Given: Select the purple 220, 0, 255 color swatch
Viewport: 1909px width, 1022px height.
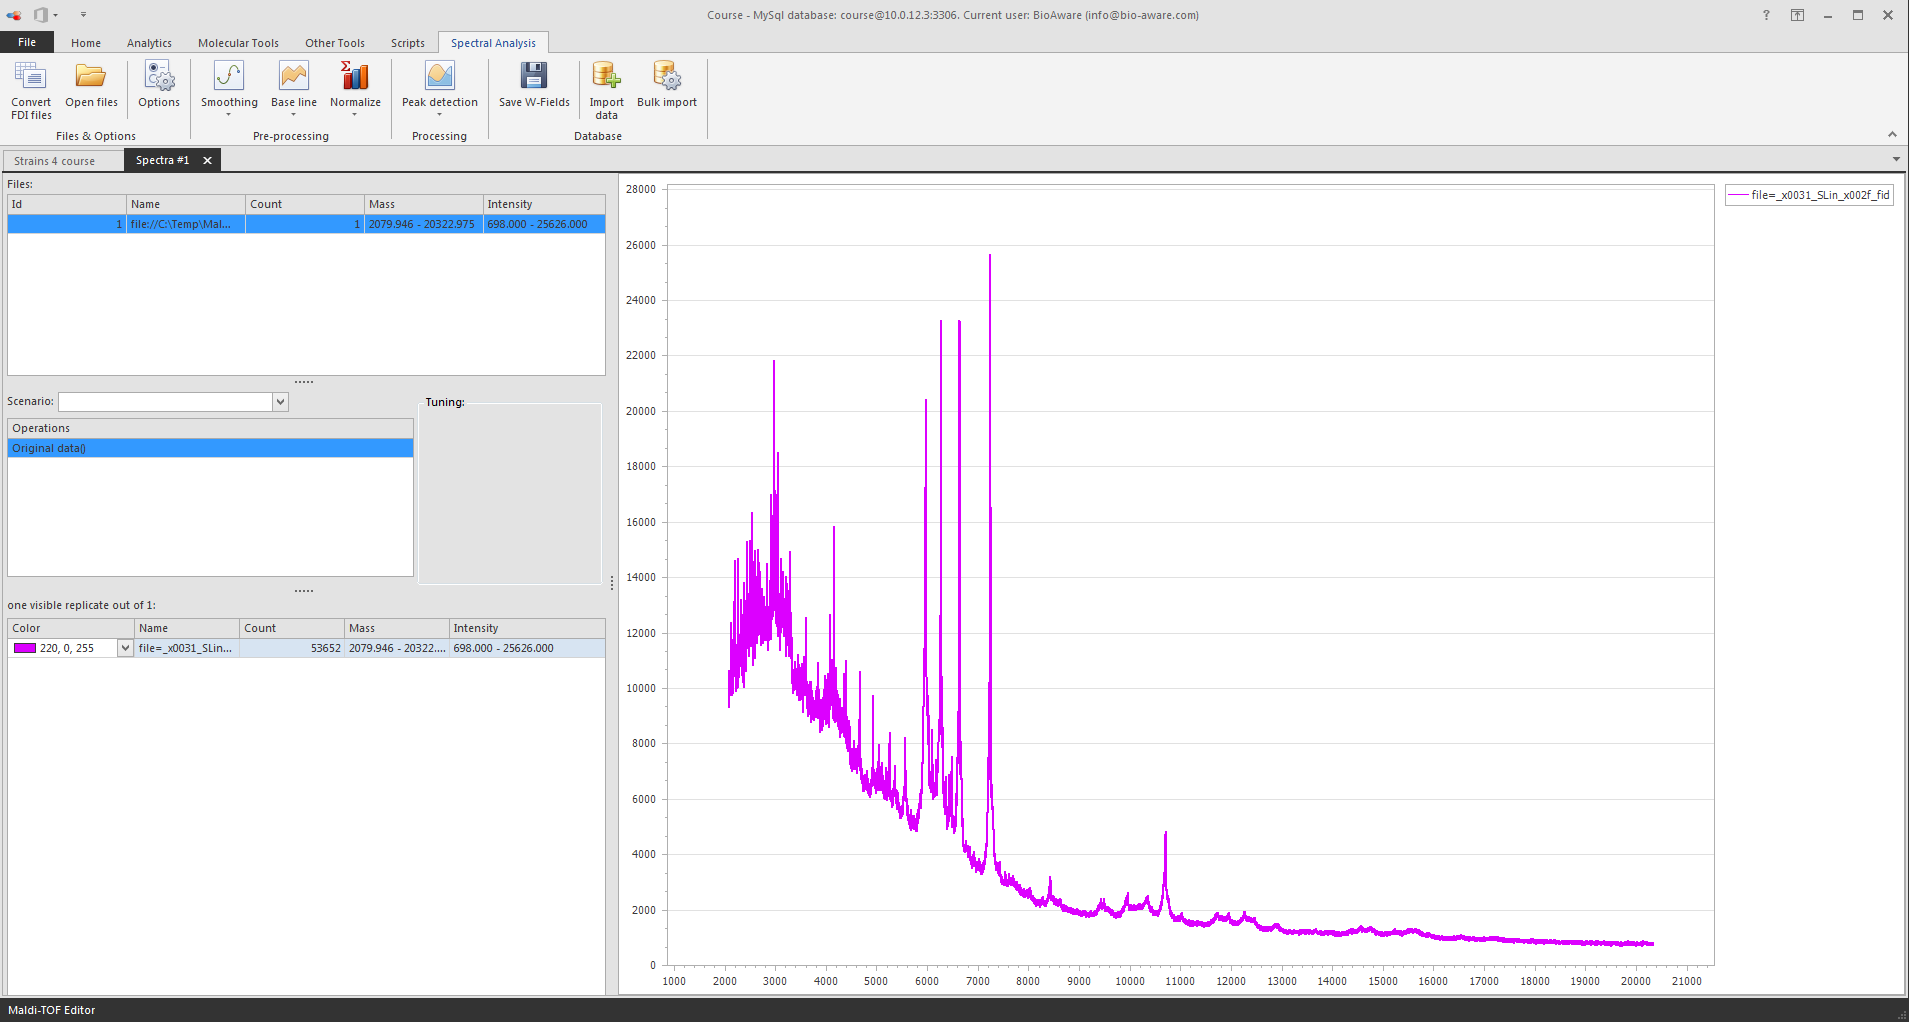Looking at the screenshot, I should click(24, 647).
